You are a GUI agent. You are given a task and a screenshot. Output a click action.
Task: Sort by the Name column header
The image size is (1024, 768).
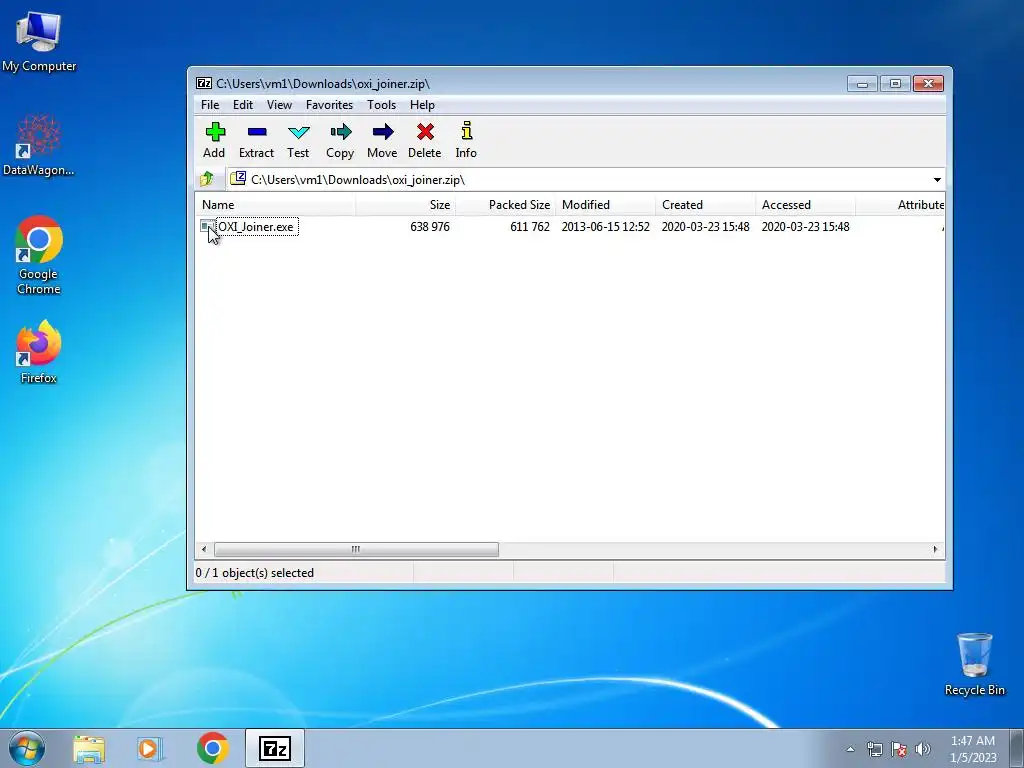click(x=276, y=204)
